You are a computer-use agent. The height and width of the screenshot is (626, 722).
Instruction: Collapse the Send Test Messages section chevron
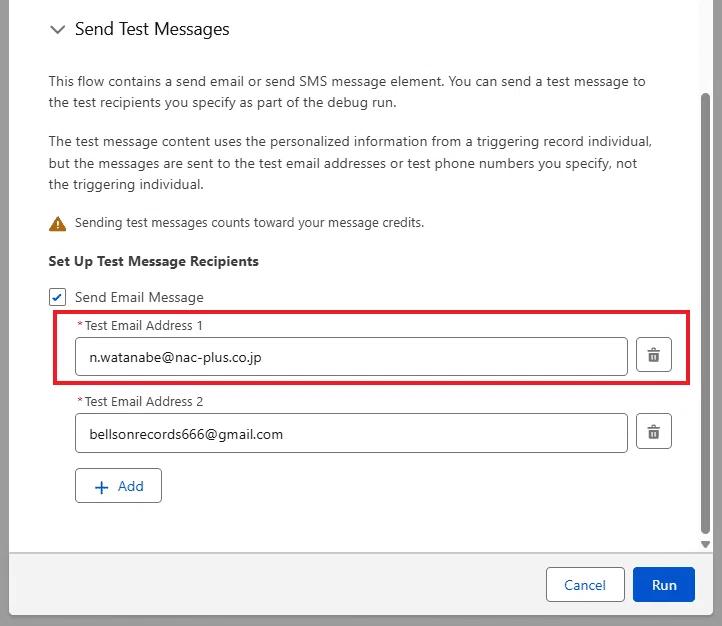pyautogui.click(x=58, y=30)
